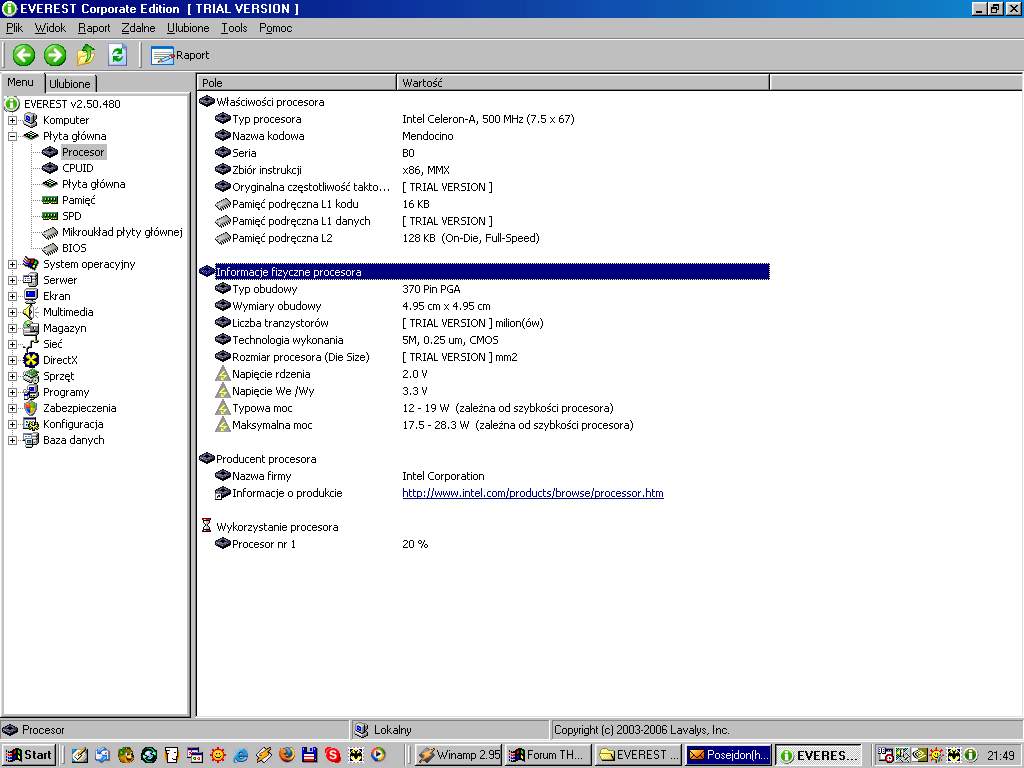Open the Raport toolbar button

tap(180, 56)
